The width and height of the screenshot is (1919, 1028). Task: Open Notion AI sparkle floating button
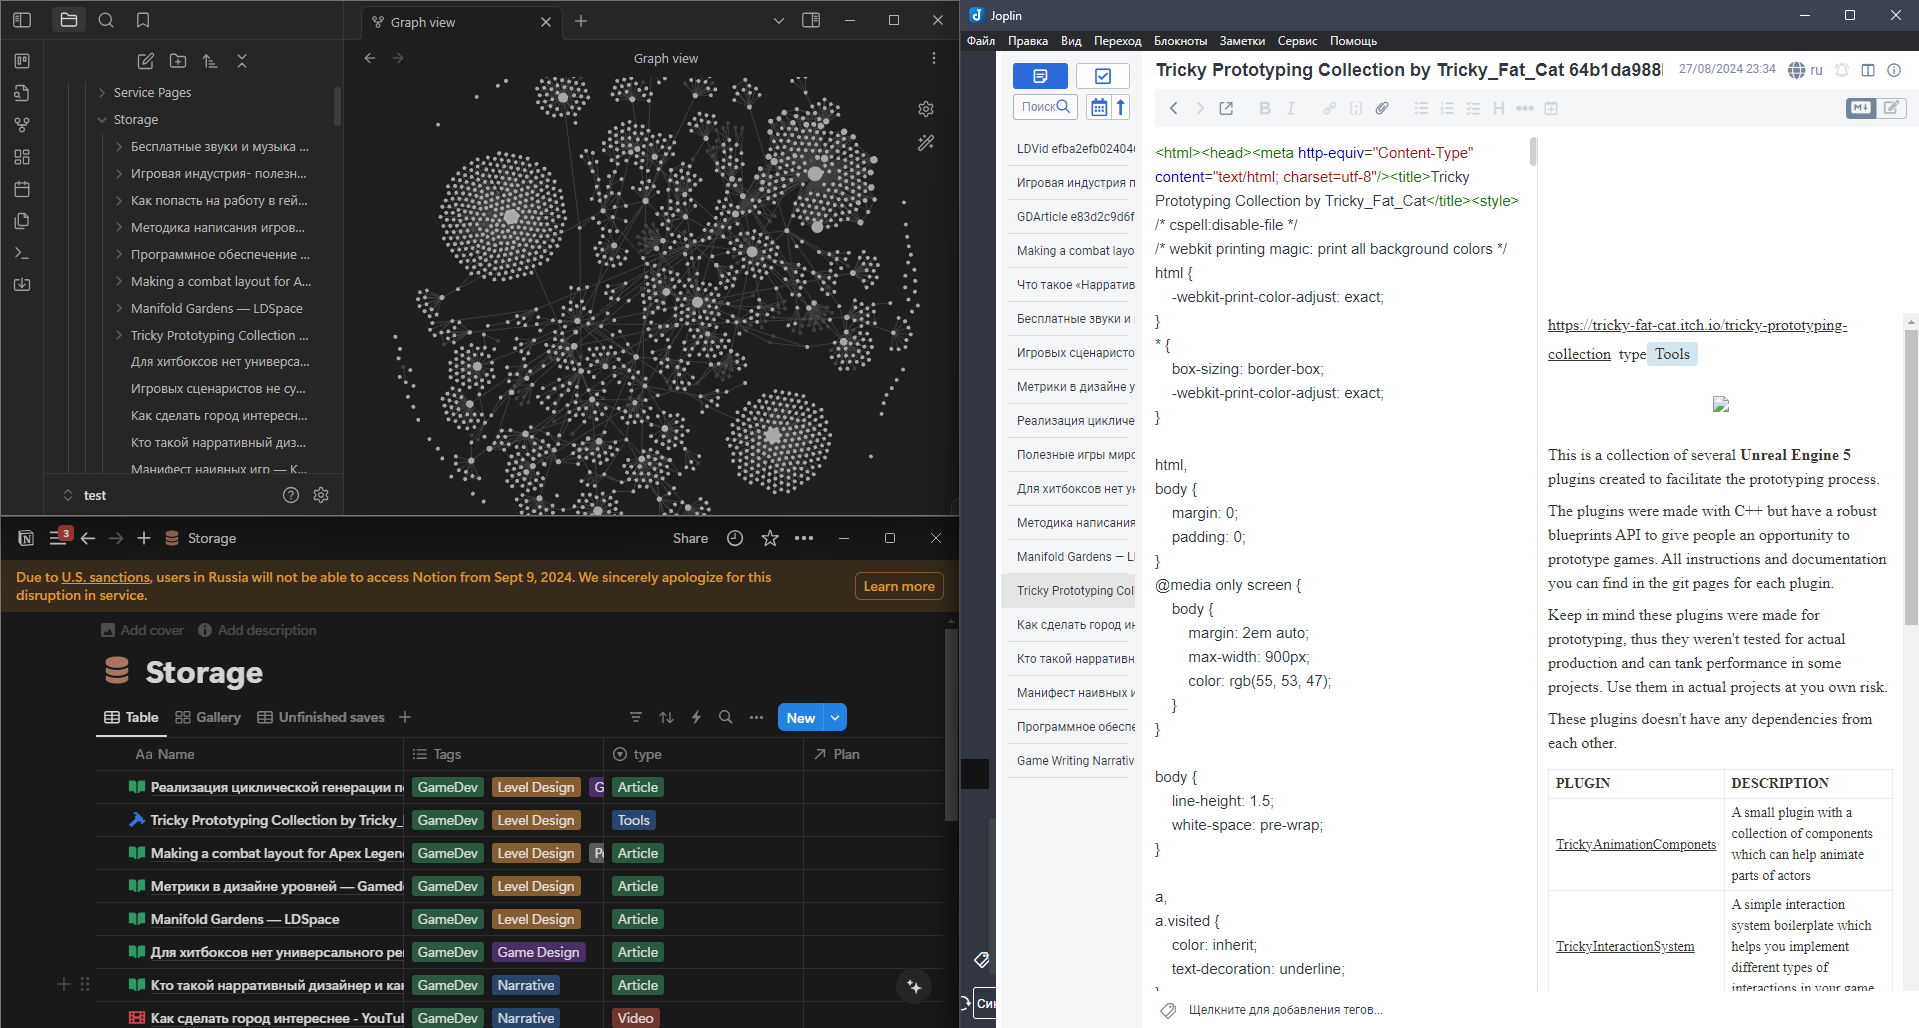click(x=914, y=986)
